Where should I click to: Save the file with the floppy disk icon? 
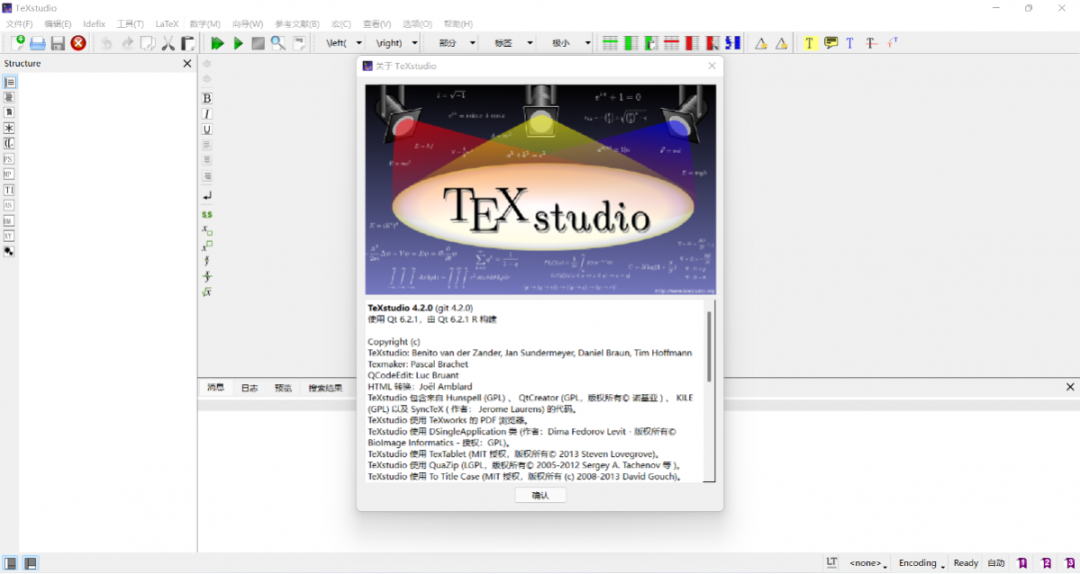pos(58,43)
